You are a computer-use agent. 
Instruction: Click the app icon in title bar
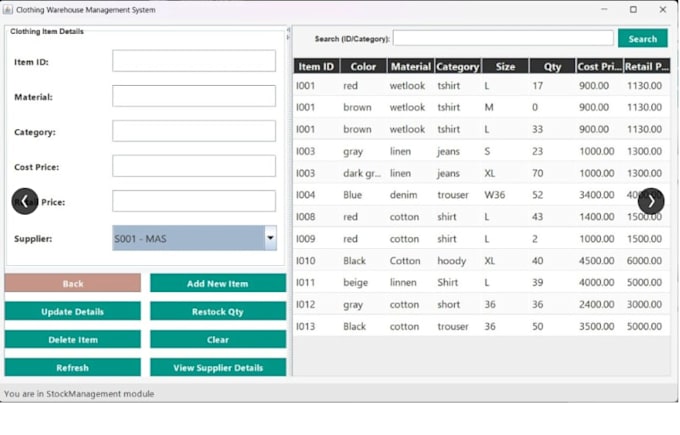click(7, 10)
